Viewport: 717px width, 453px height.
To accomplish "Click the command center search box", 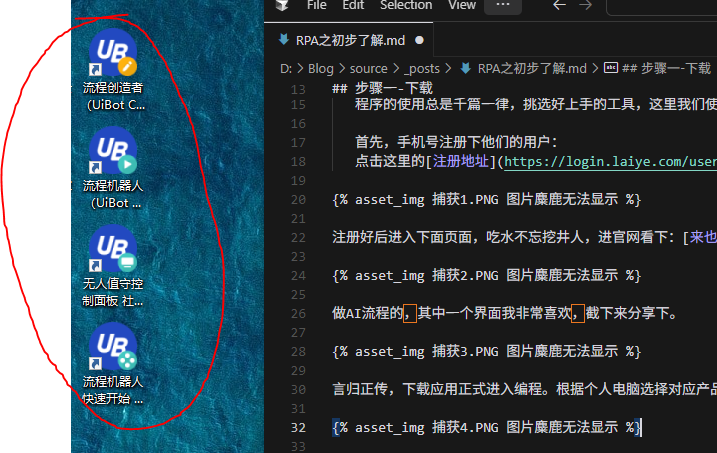I will click(680, 5).
